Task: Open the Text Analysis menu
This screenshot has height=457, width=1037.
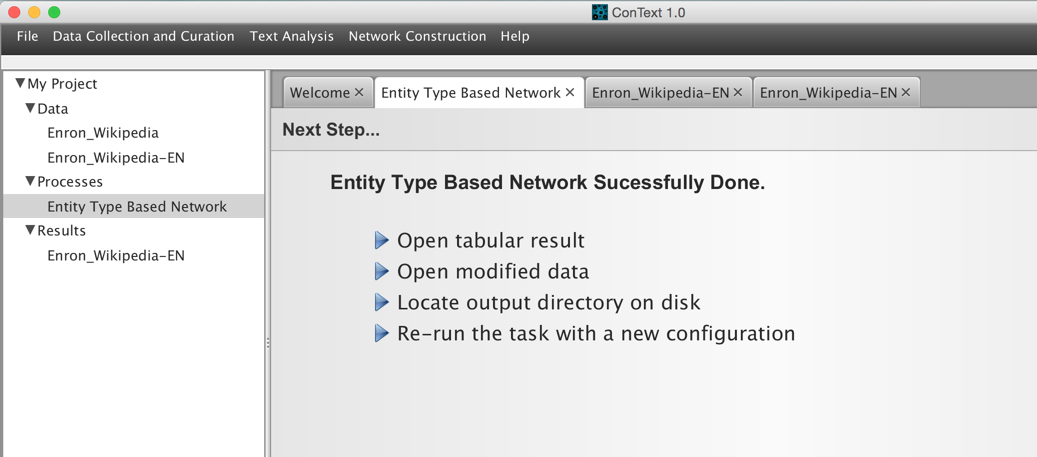Action: point(292,36)
